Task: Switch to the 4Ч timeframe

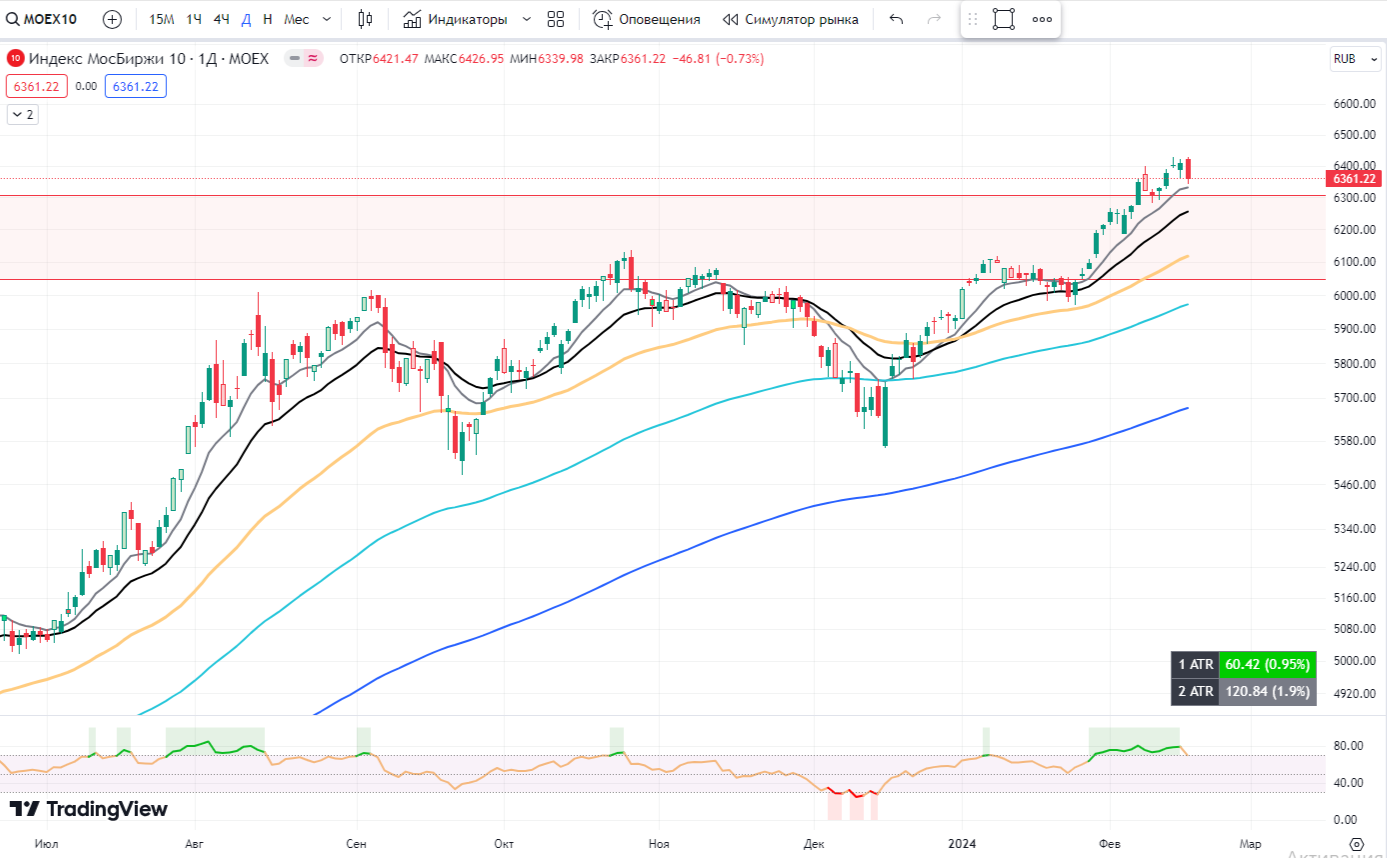Action: pyautogui.click(x=221, y=19)
